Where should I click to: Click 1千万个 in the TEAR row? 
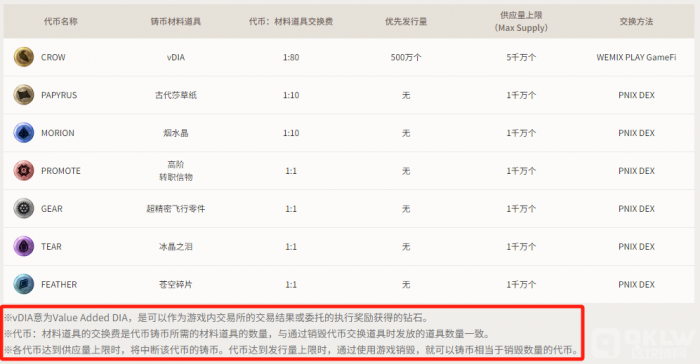(x=521, y=247)
